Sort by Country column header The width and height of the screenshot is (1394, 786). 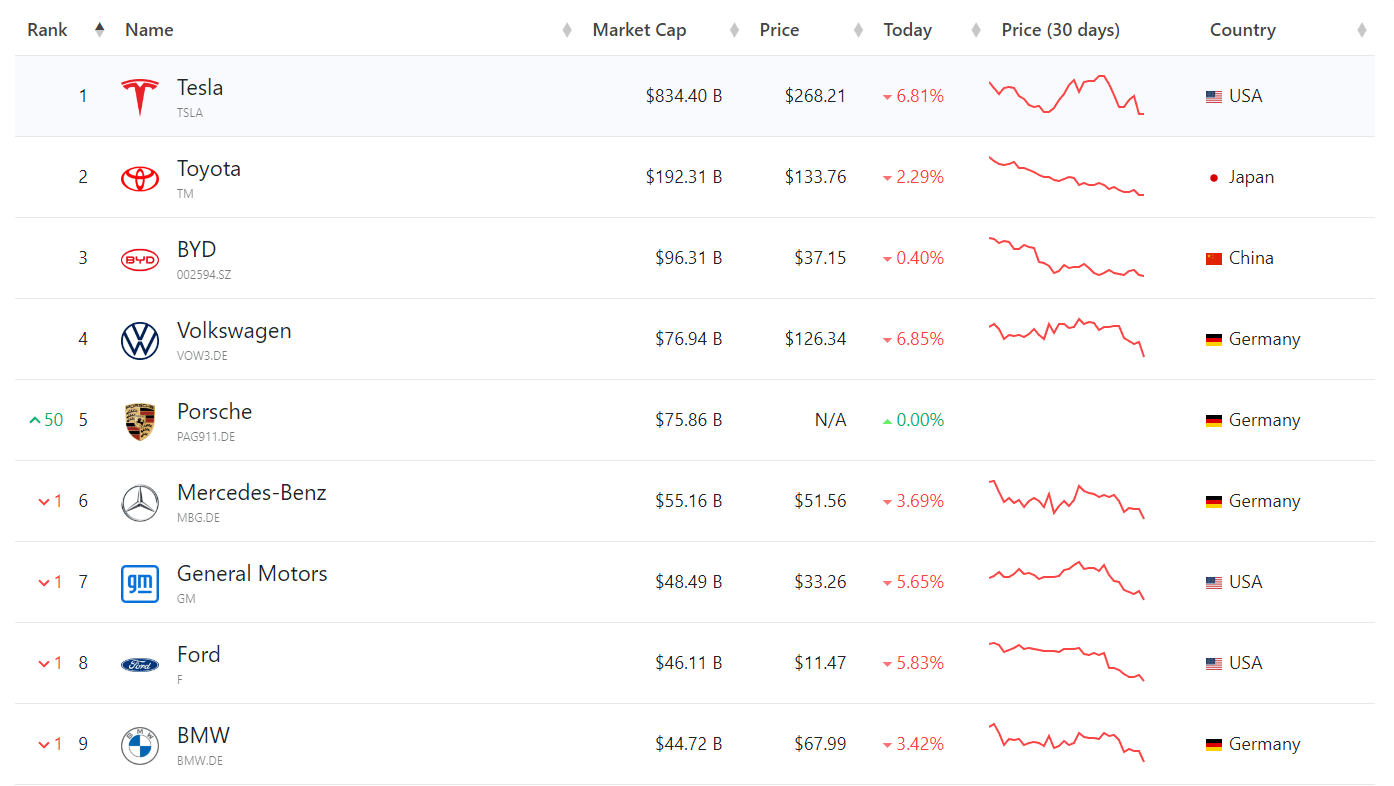(x=1242, y=30)
